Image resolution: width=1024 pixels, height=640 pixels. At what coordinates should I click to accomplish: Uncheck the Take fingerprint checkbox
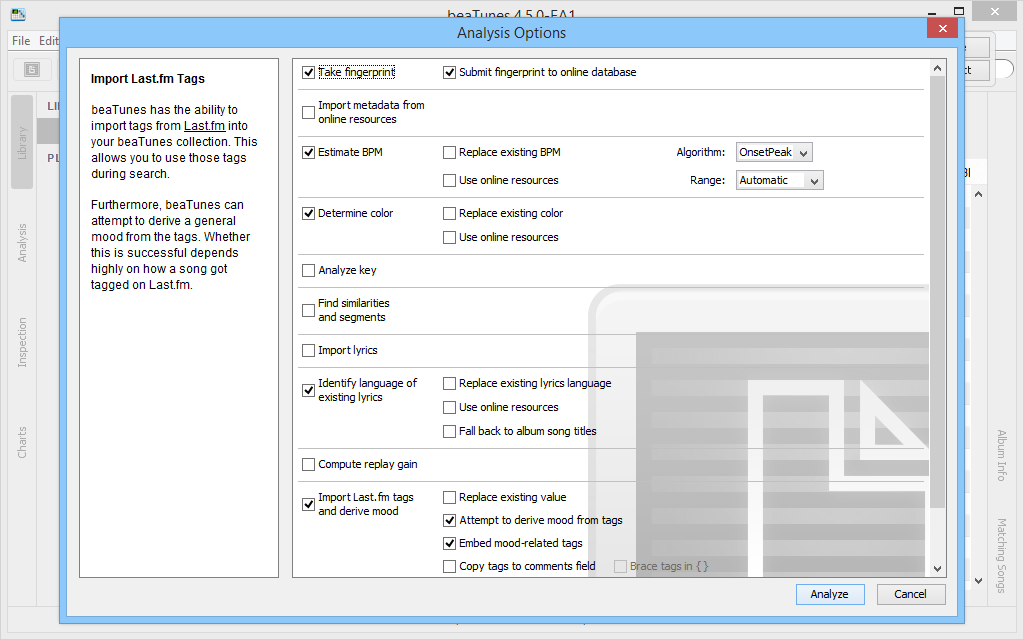(309, 72)
